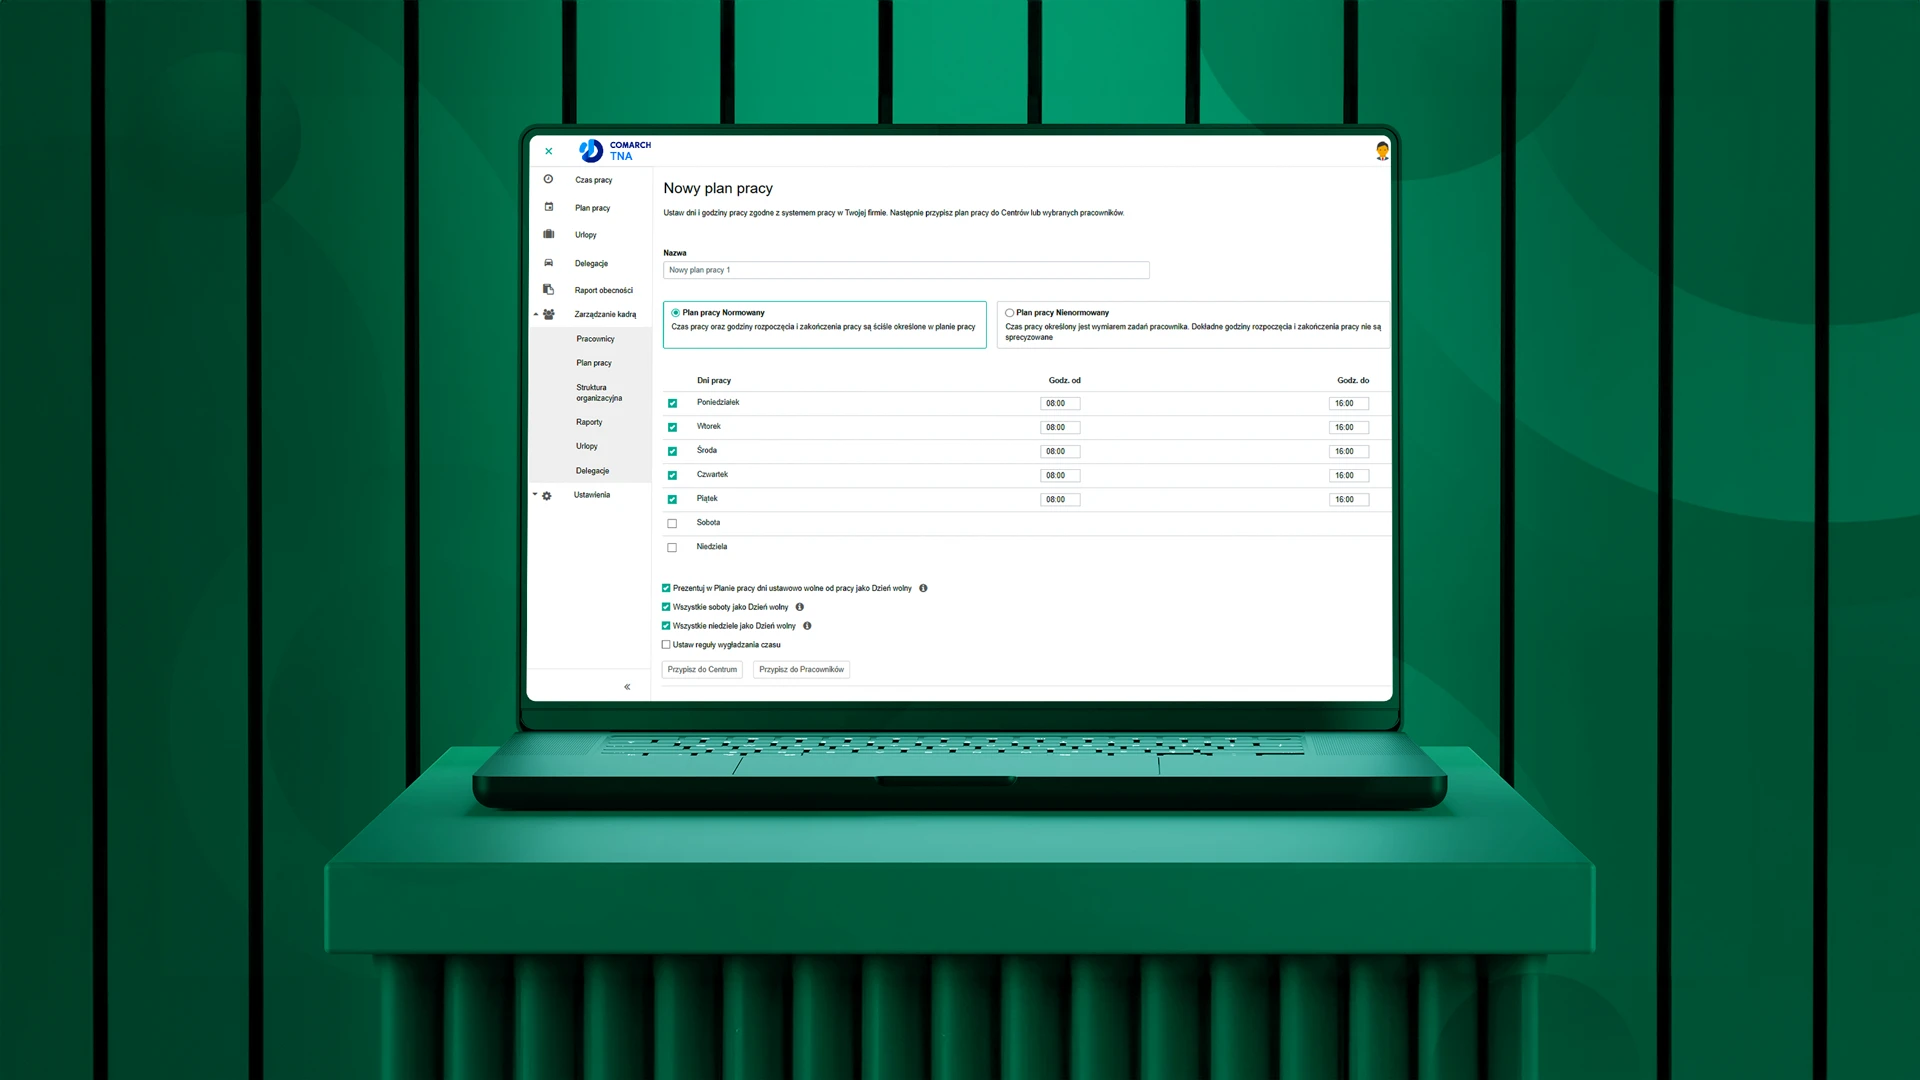Select Plan pracy Nienormowany radio option
This screenshot has width=1920, height=1080.
coord(1010,313)
